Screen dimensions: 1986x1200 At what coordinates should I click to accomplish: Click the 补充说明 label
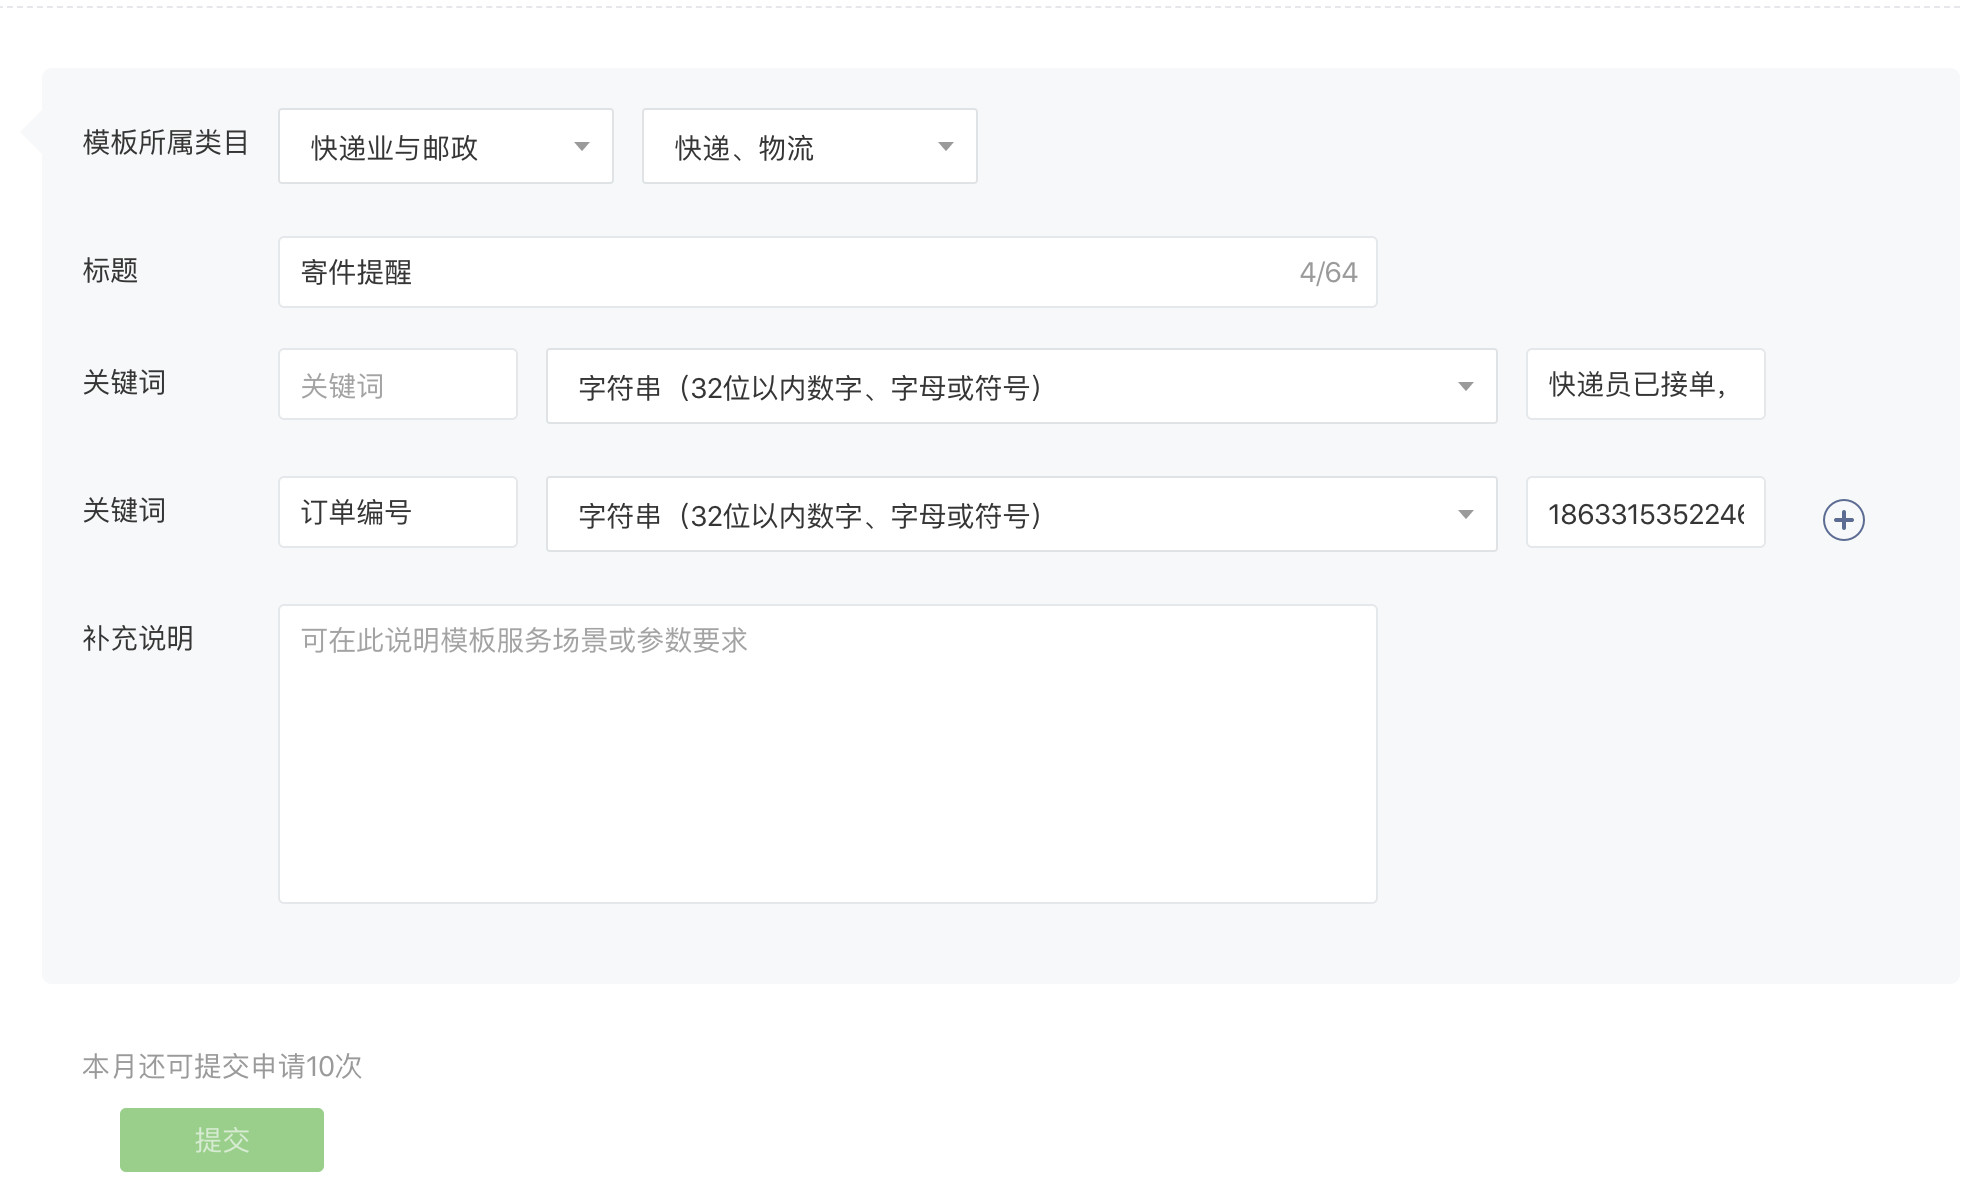[138, 639]
